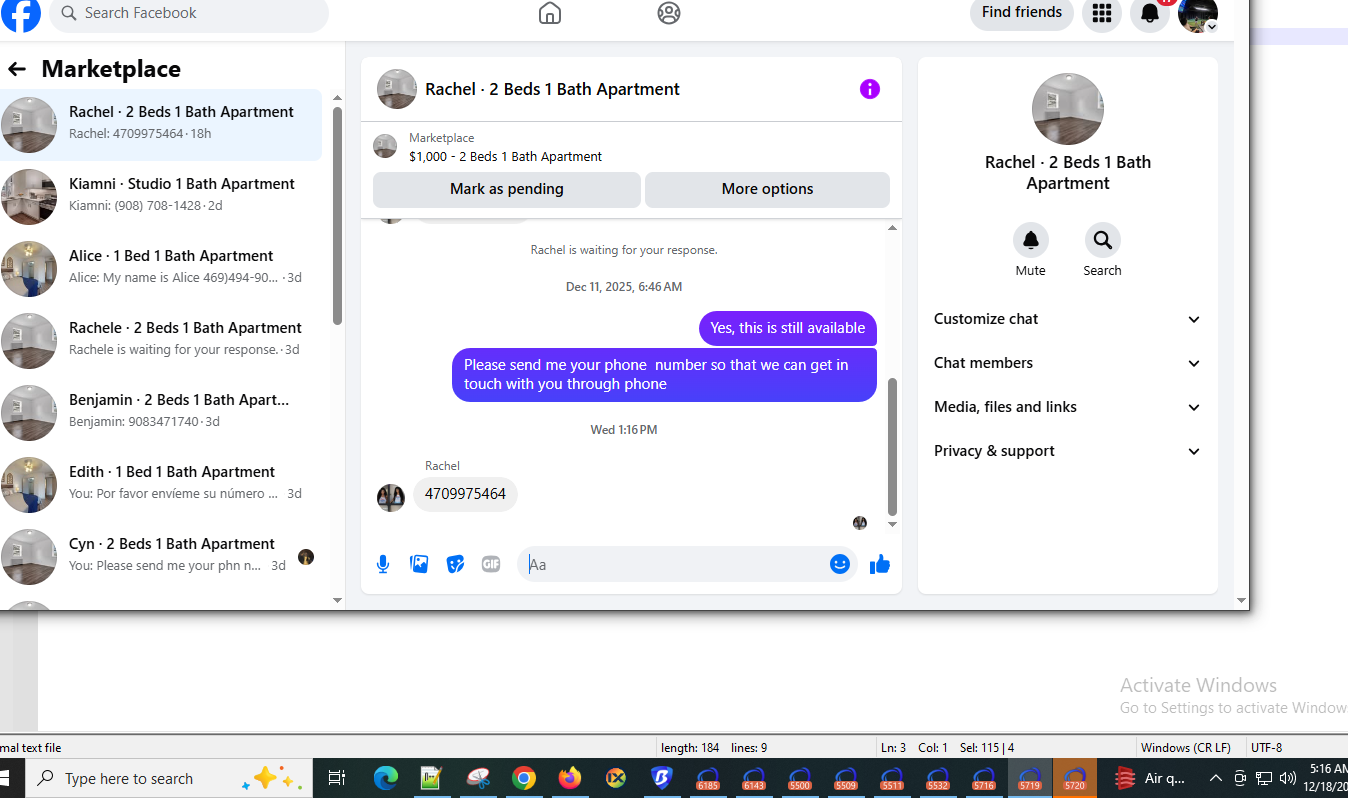Expand Customize chat section

coord(1068,319)
